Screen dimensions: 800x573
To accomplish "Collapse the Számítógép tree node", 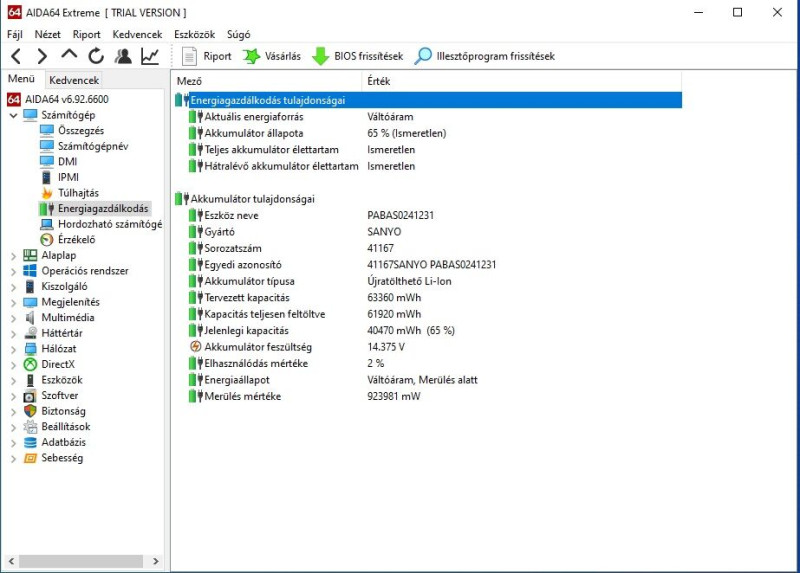I will (13, 115).
